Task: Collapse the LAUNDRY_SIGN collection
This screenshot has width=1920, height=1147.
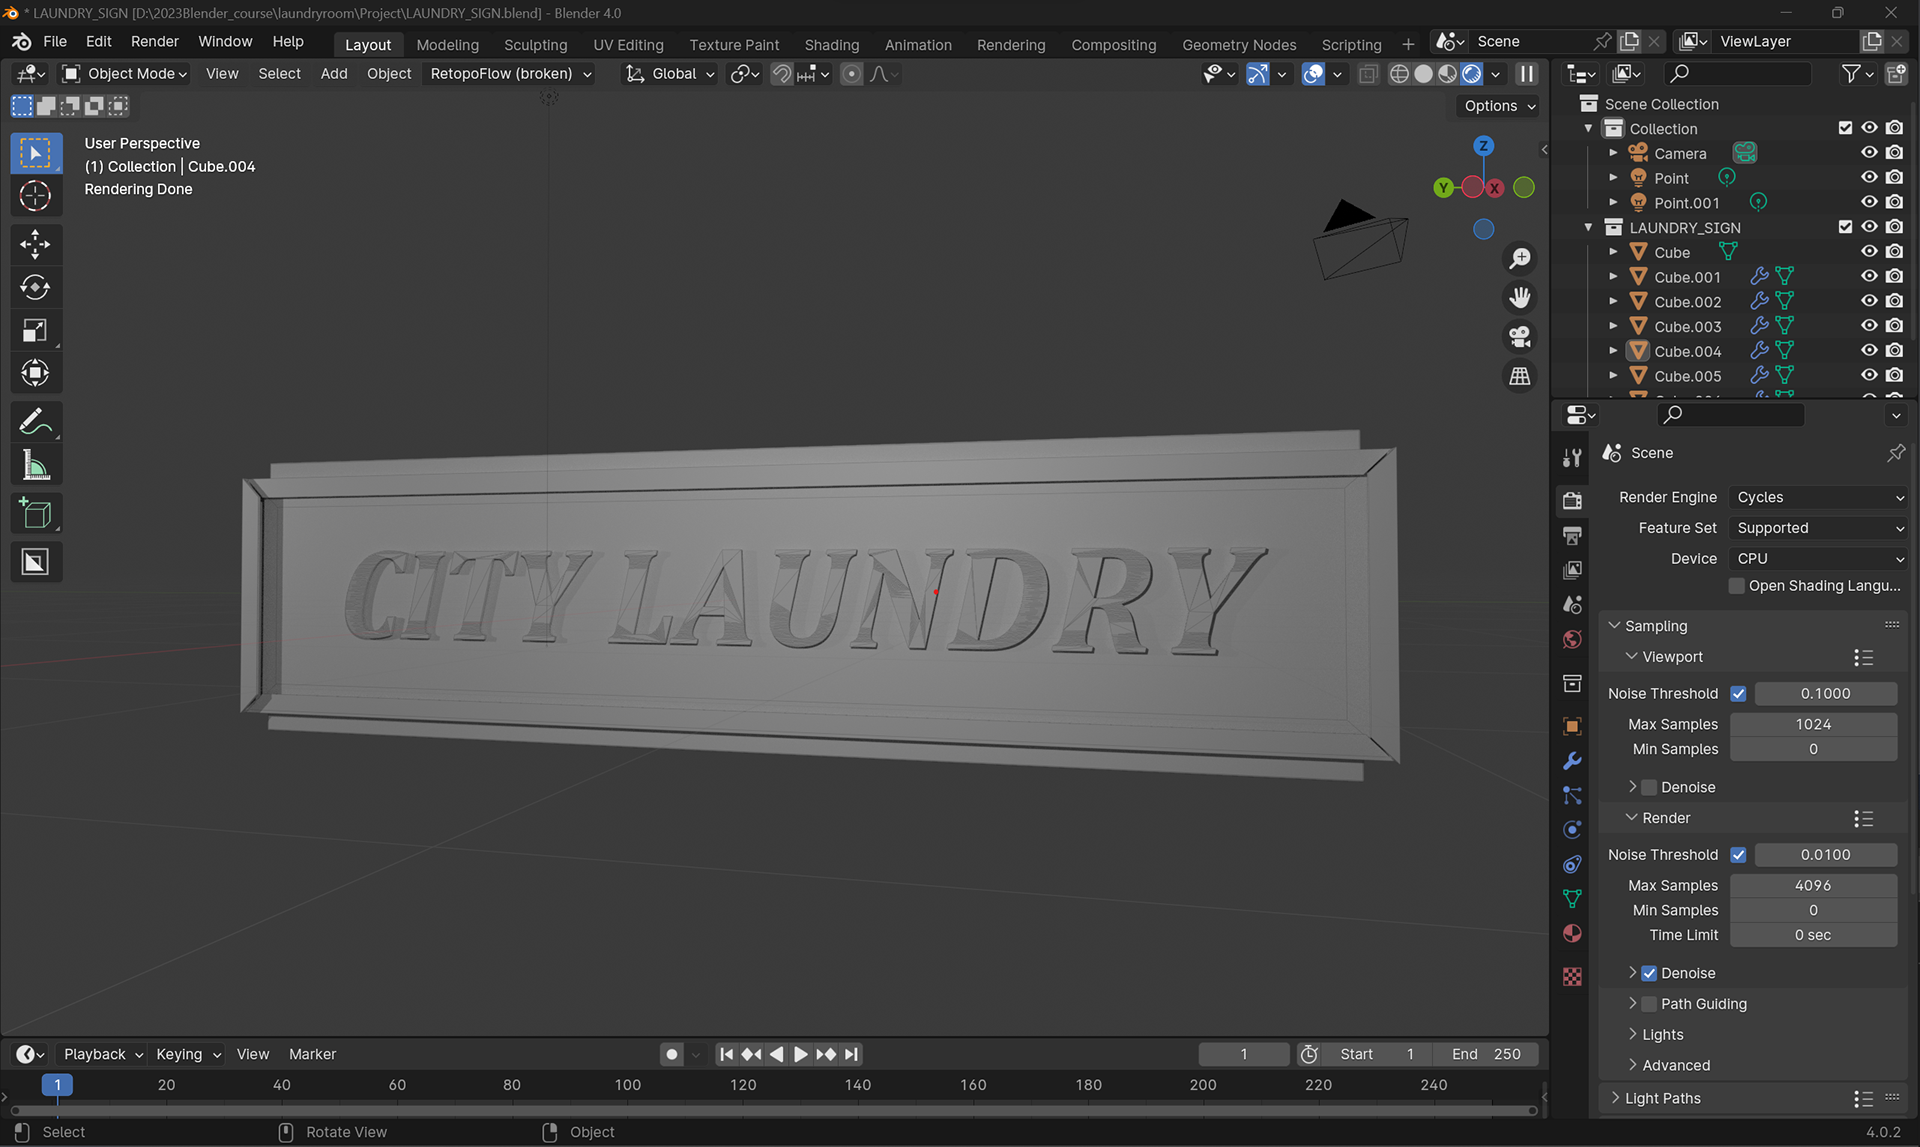Action: pyautogui.click(x=1588, y=228)
